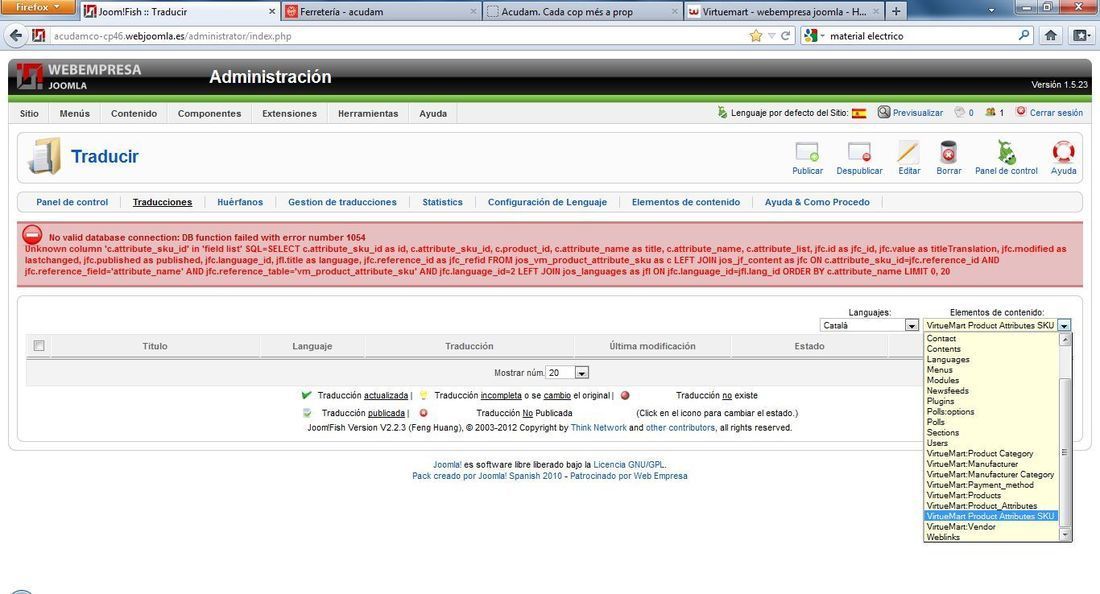Open Configuración de Lenguaje link
This screenshot has width=1100, height=594.
[547, 202]
